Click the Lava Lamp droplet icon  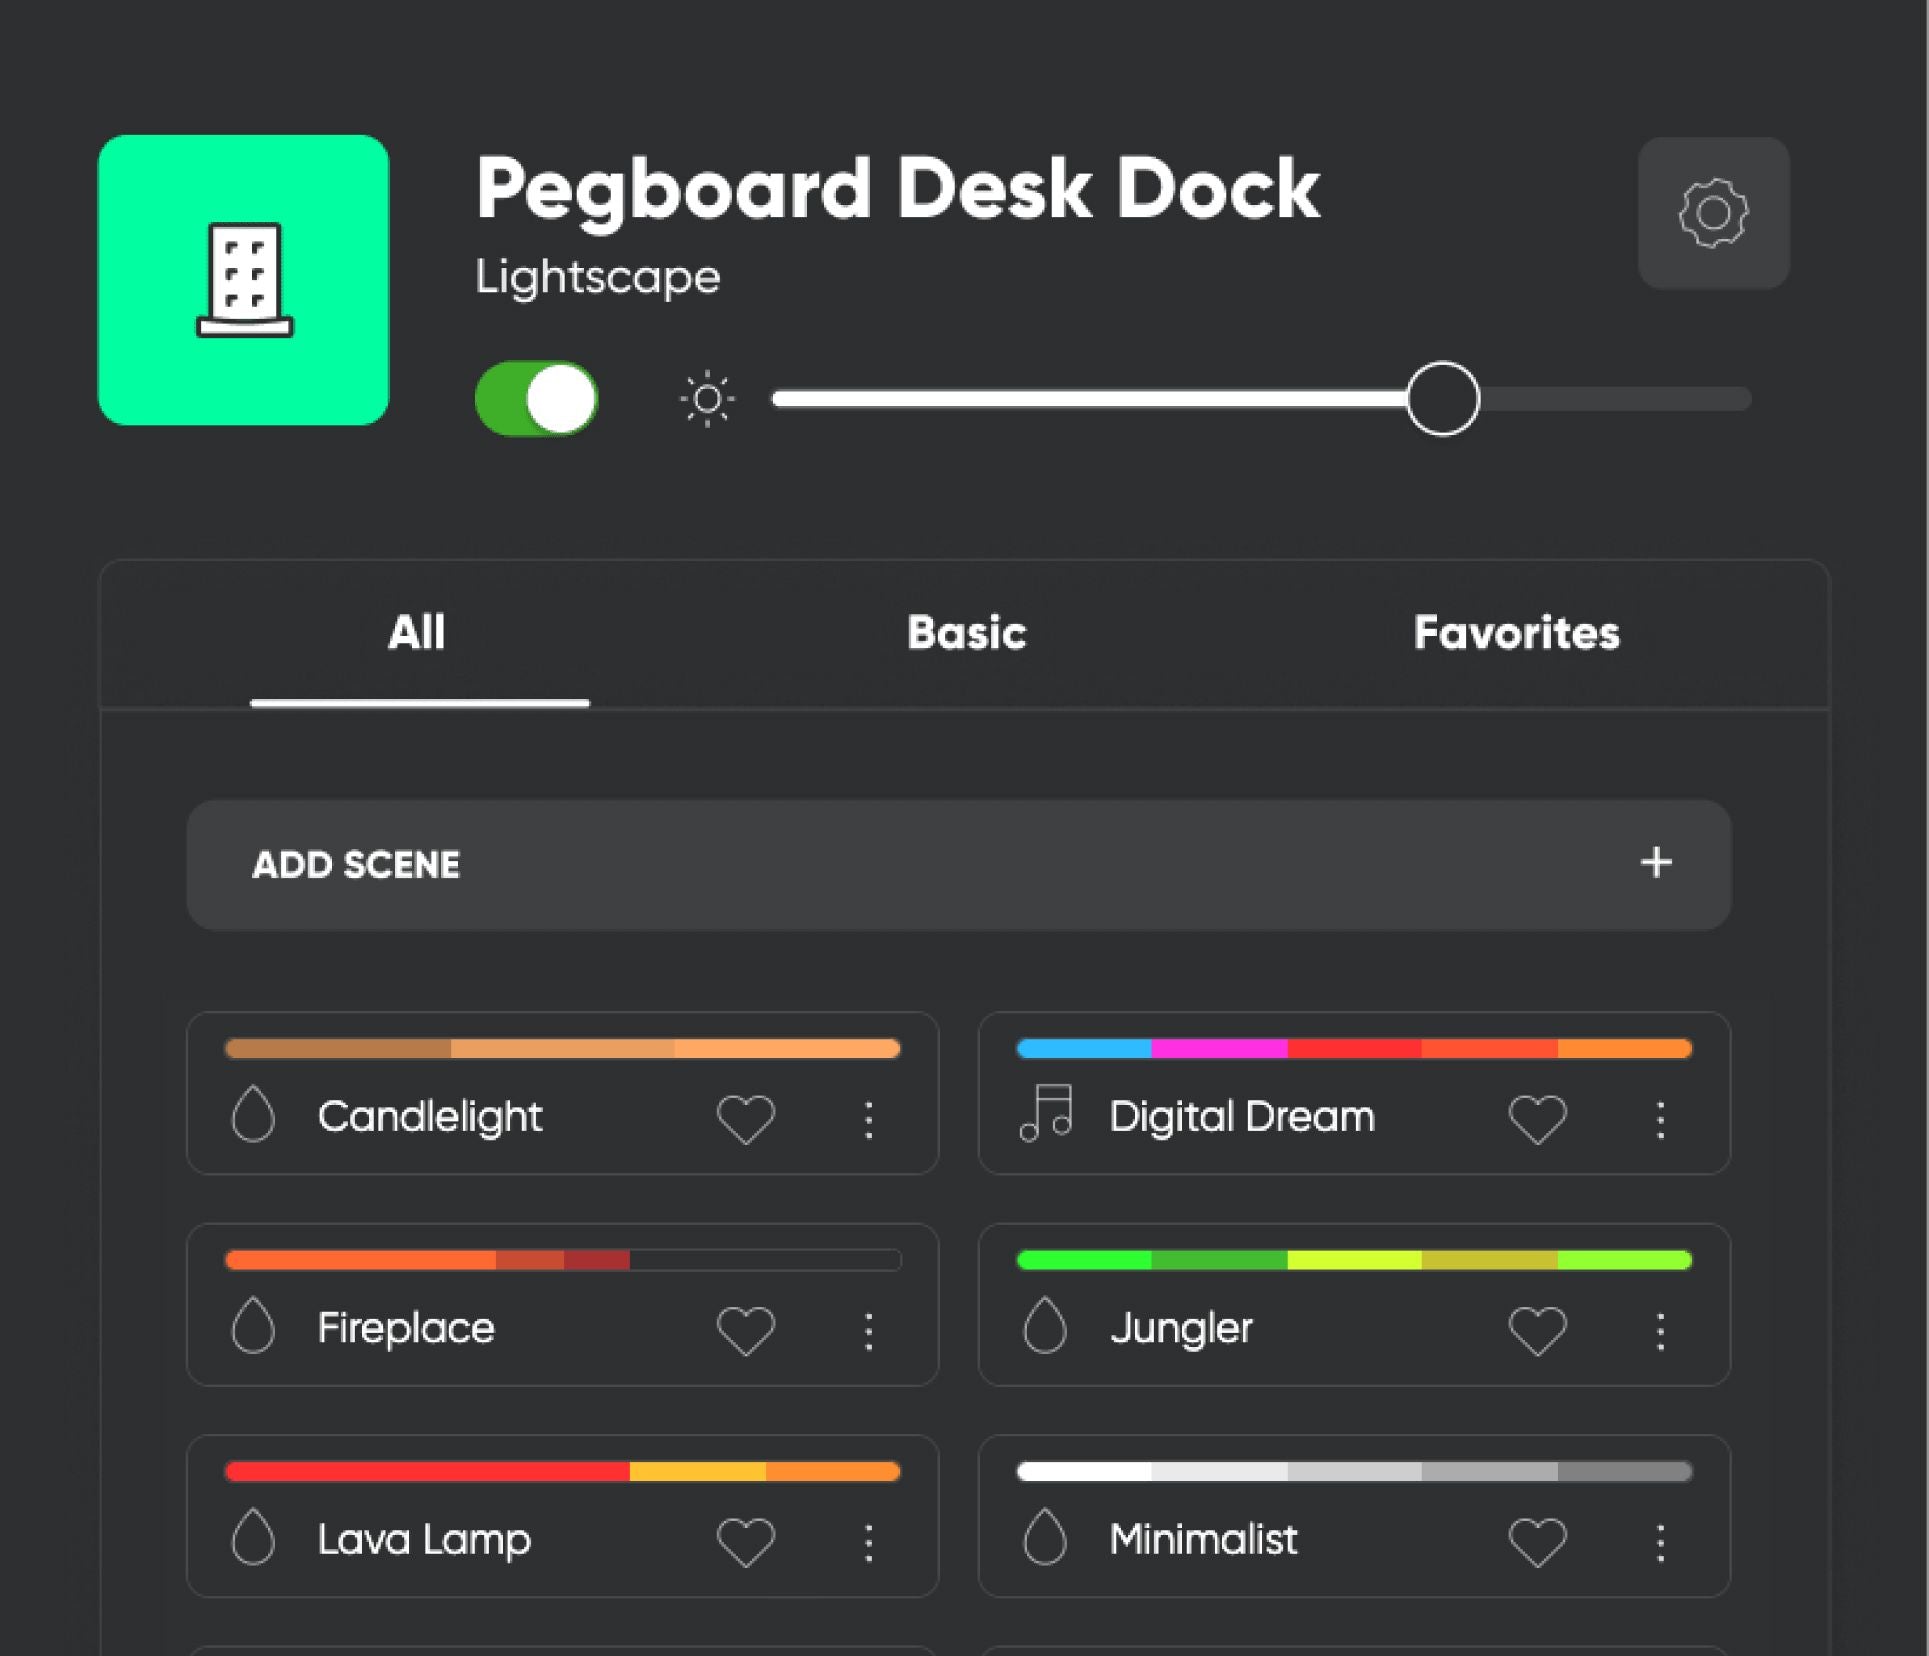253,1538
